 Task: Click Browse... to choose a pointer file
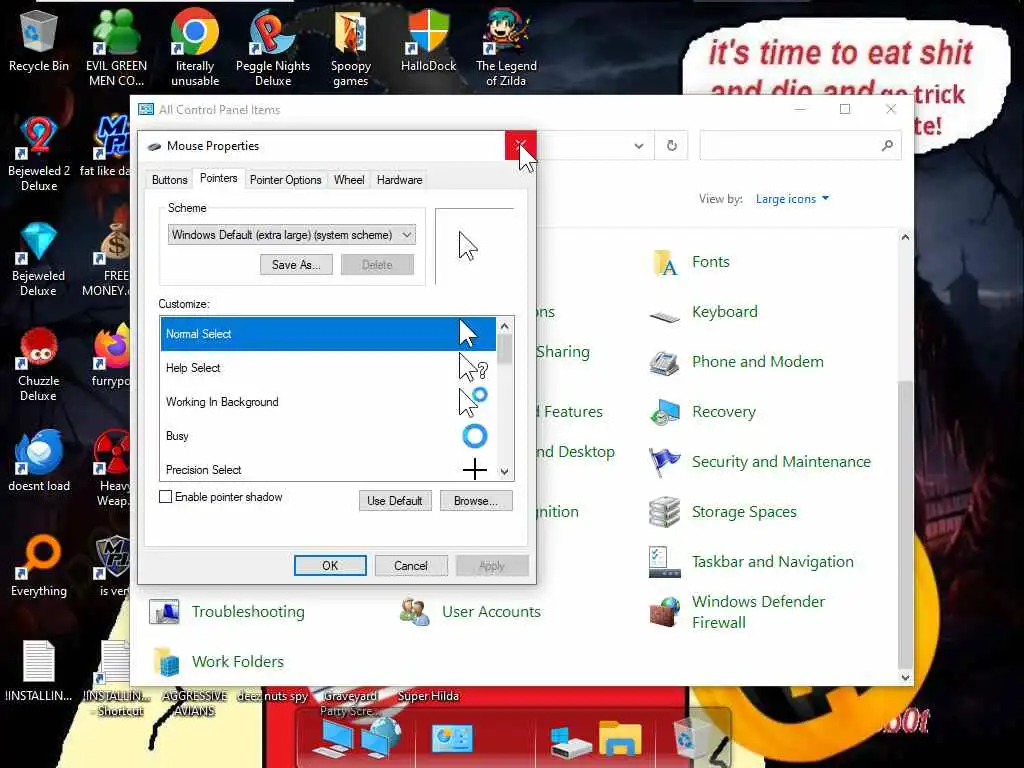coord(476,501)
